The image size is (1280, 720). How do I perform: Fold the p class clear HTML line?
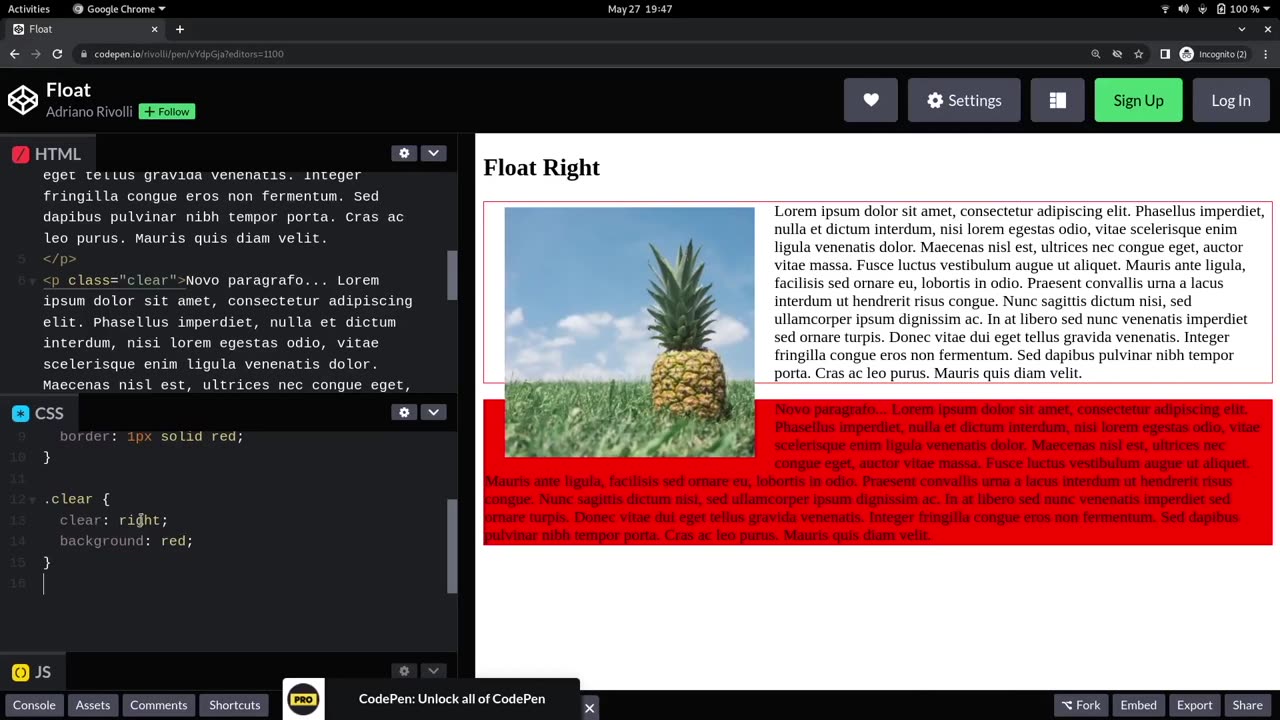(34, 281)
